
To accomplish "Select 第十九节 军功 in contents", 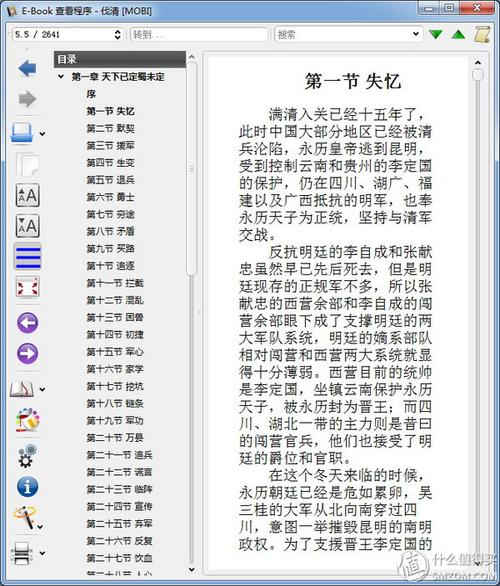I will click(x=115, y=421).
